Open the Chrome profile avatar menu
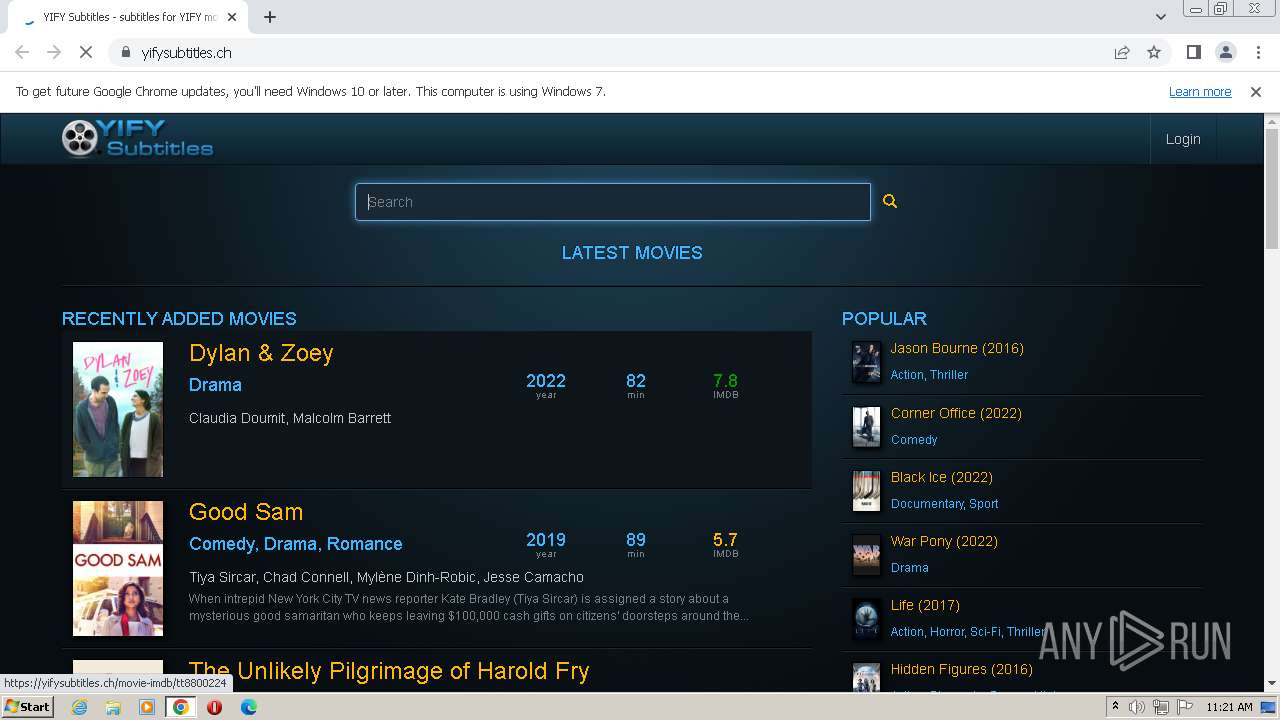The height and width of the screenshot is (720, 1280). point(1225,52)
